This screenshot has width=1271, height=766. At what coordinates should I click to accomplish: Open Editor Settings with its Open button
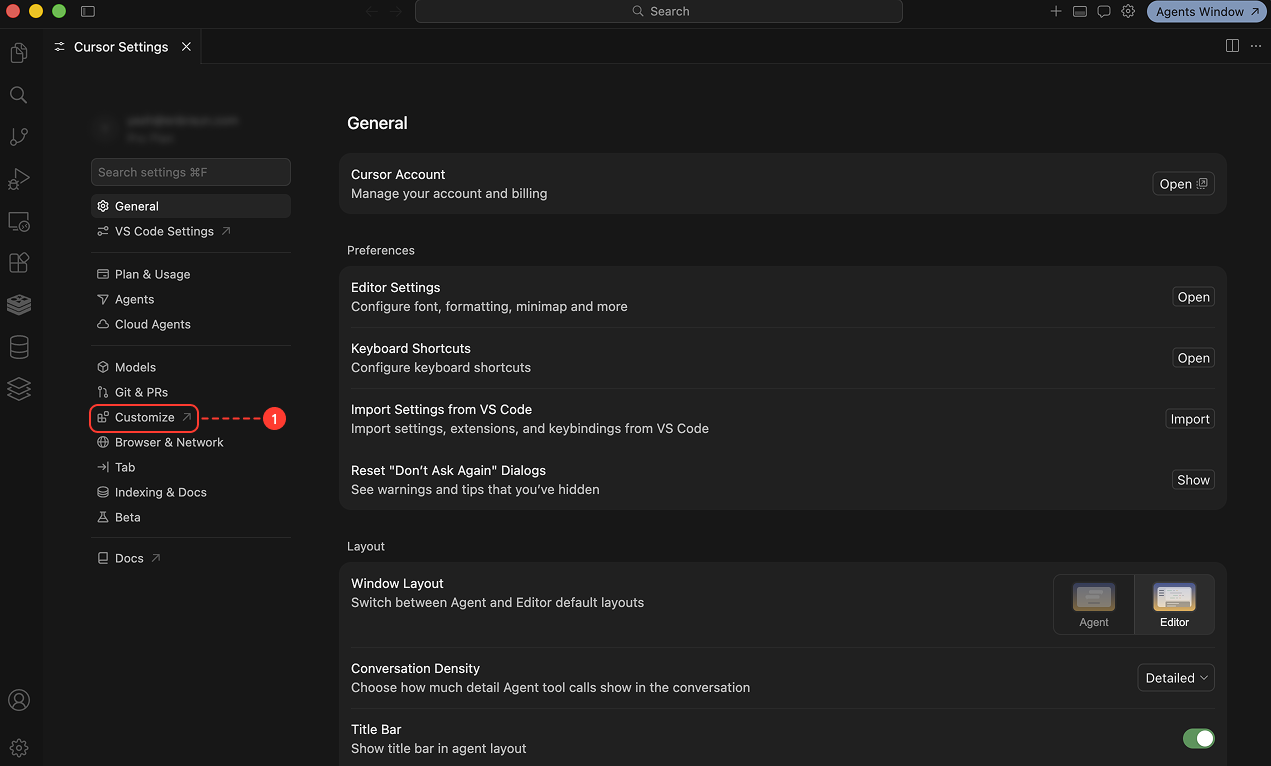[1193, 297]
